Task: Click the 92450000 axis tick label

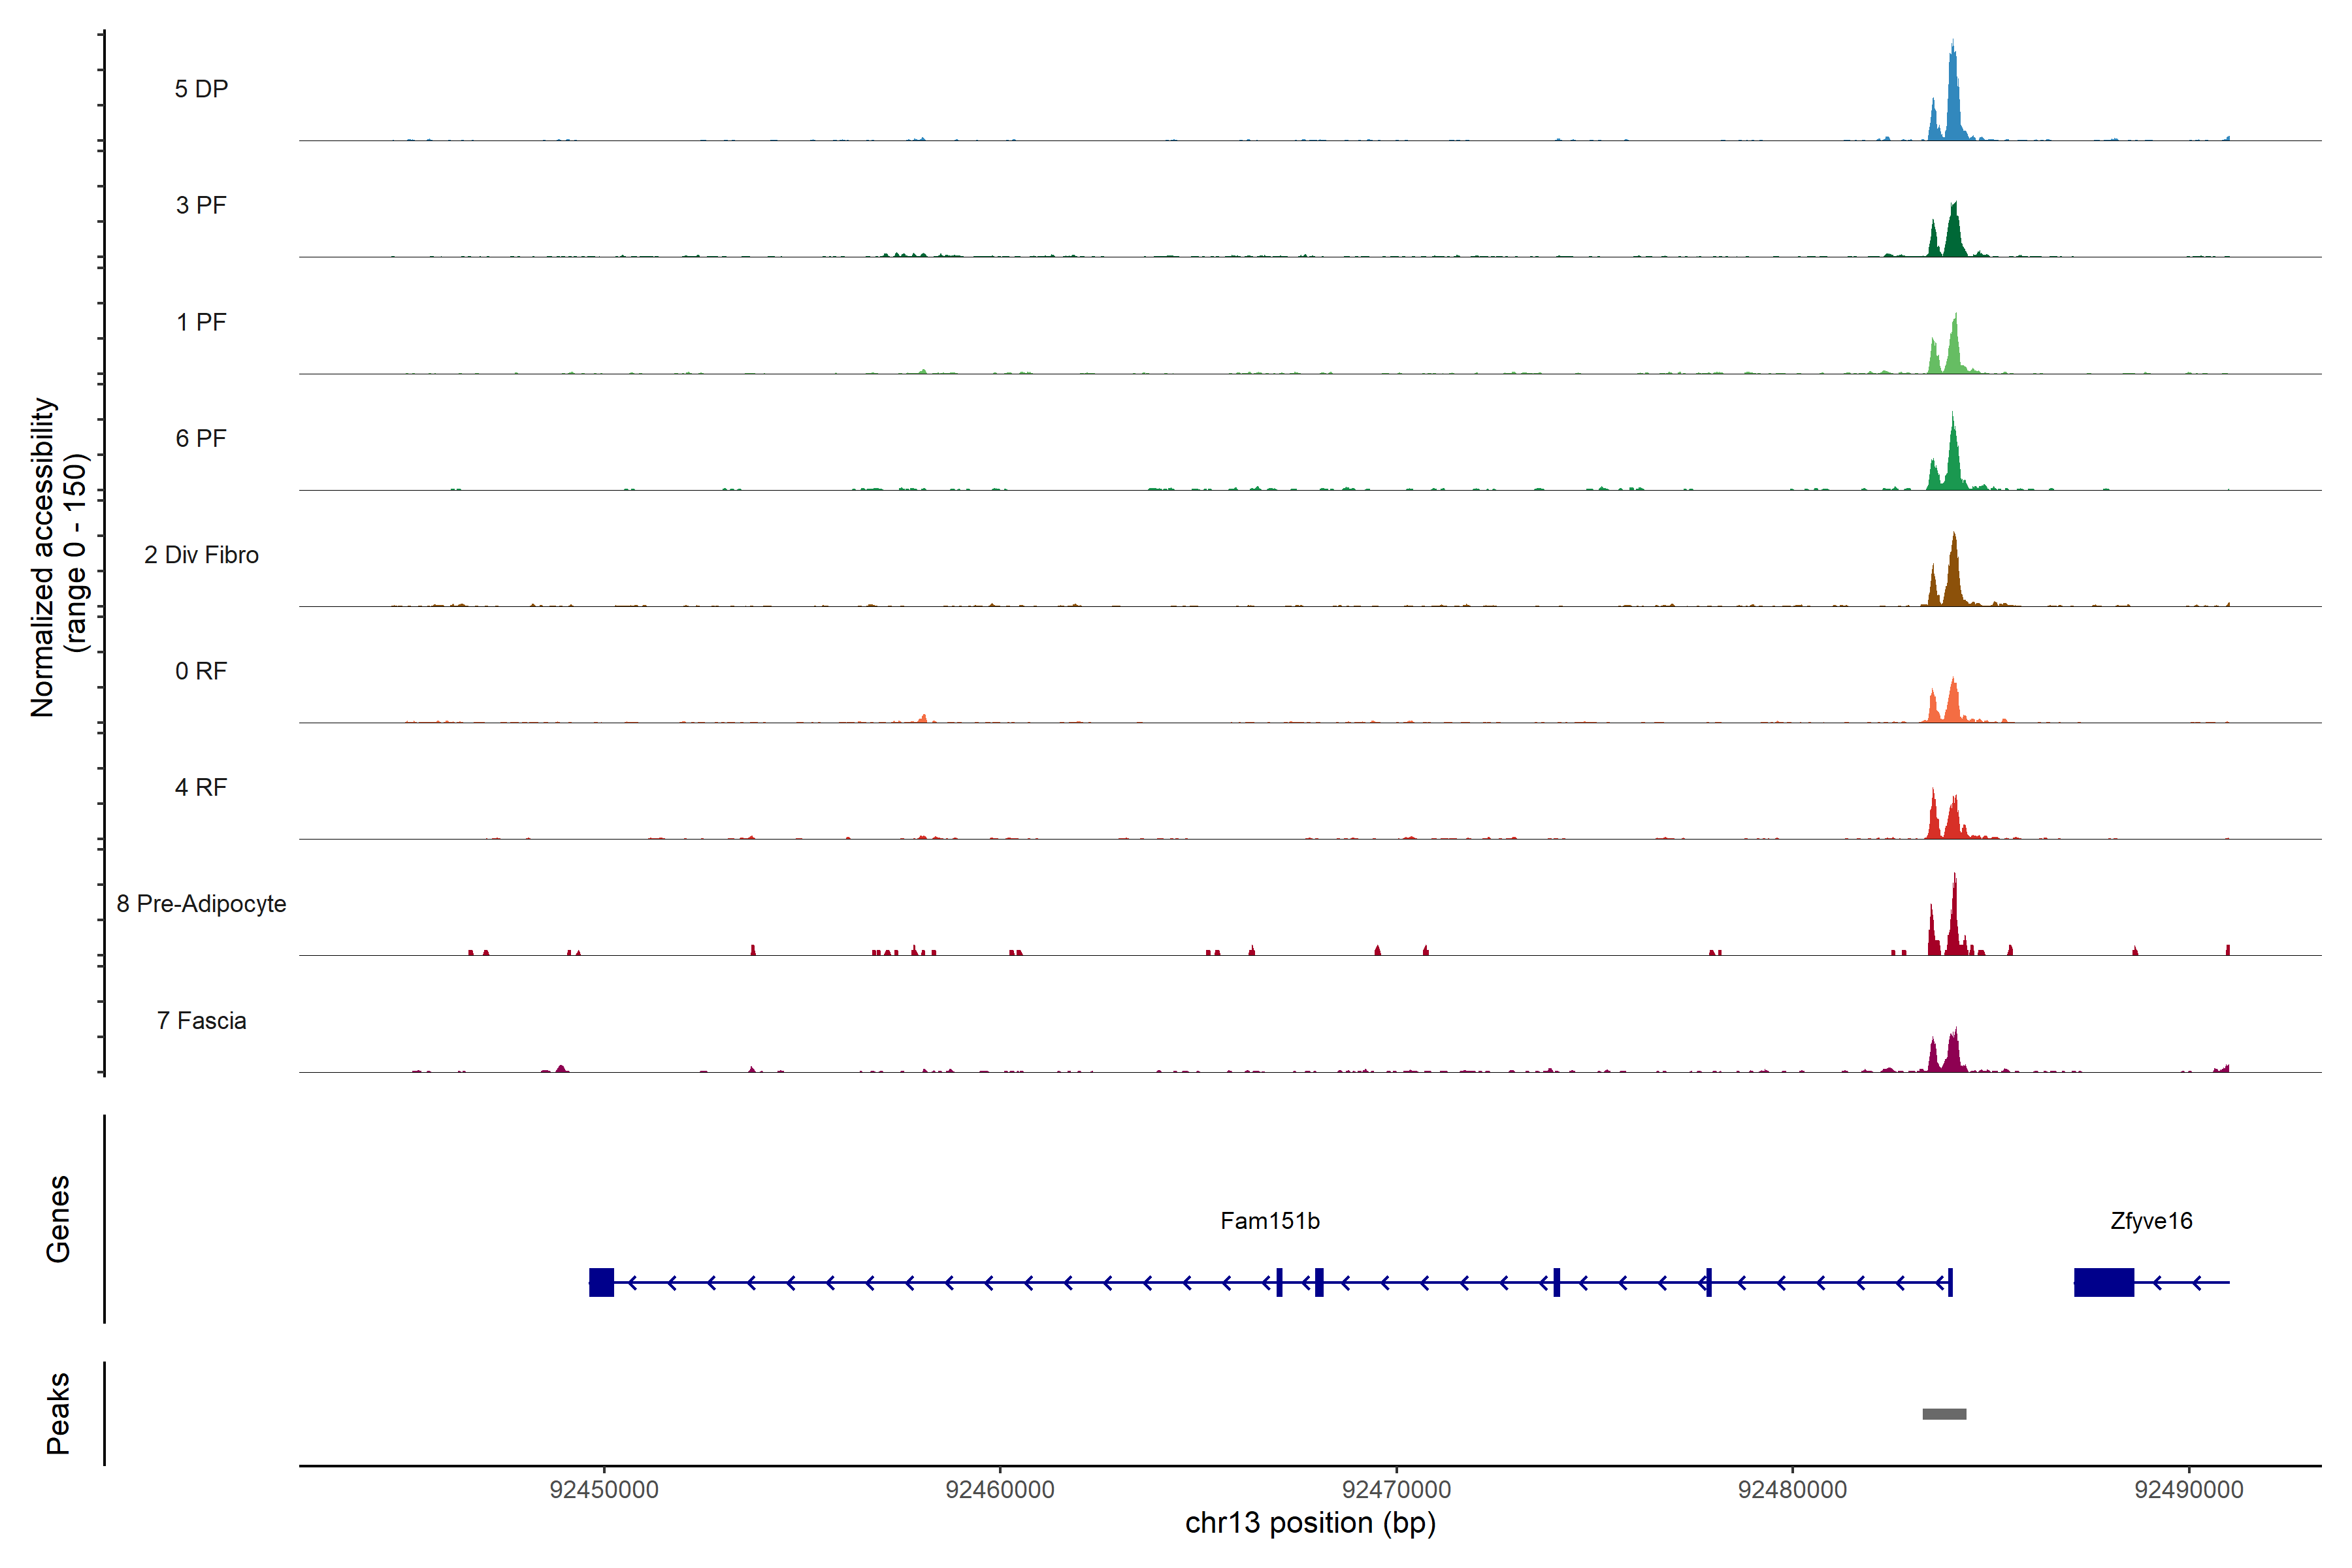Action: coord(604,1489)
